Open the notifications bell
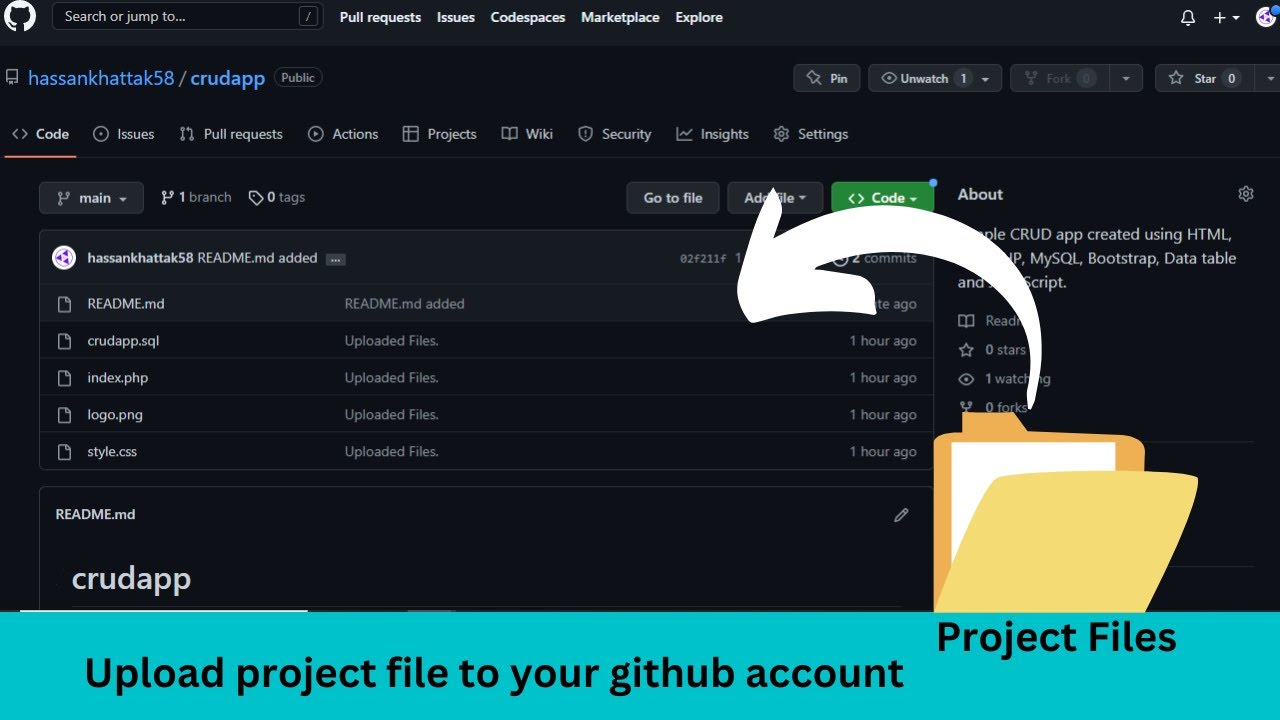The width and height of the screenshot is (1280, 720). (1188, 17)
